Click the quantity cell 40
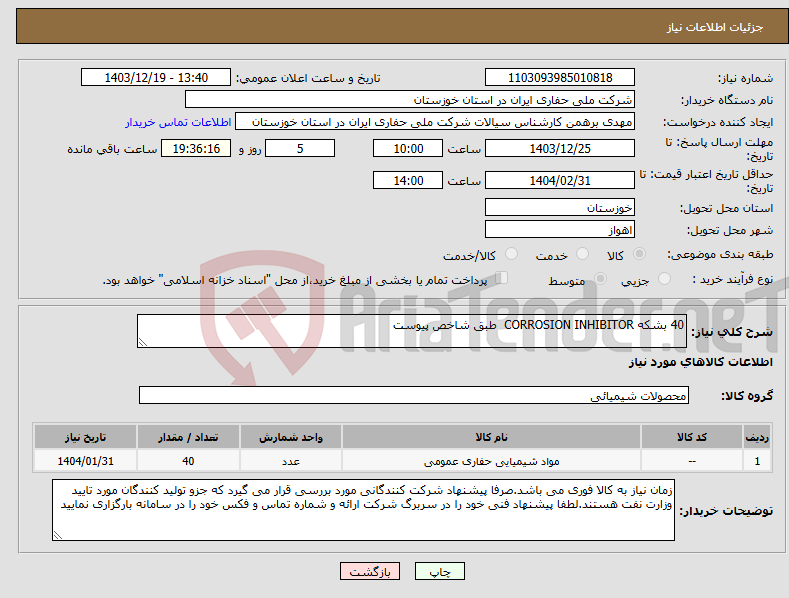The width and height of the screenshot is (789, 598). [x=188, y=461]
